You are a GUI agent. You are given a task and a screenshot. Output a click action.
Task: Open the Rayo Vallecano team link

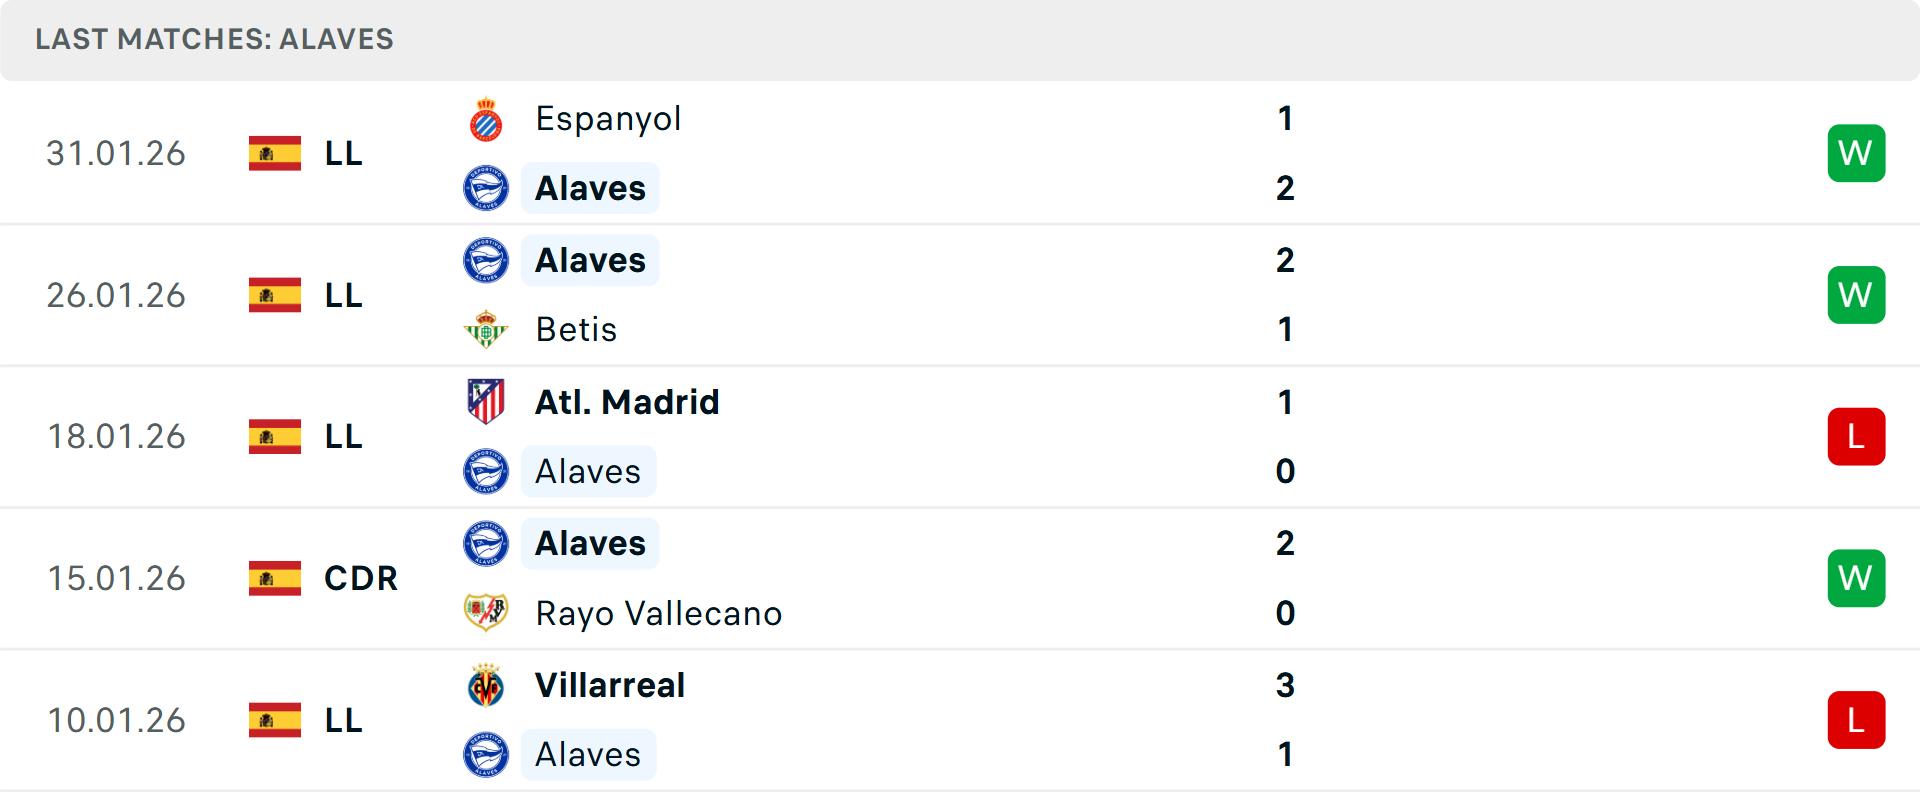[658, 613]
